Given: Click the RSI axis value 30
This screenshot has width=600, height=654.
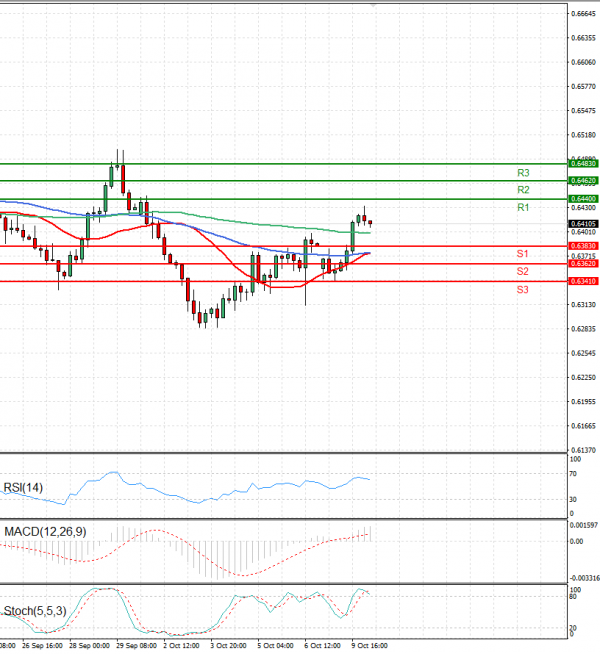Looking at the screenshot, I should pos(573,499).
